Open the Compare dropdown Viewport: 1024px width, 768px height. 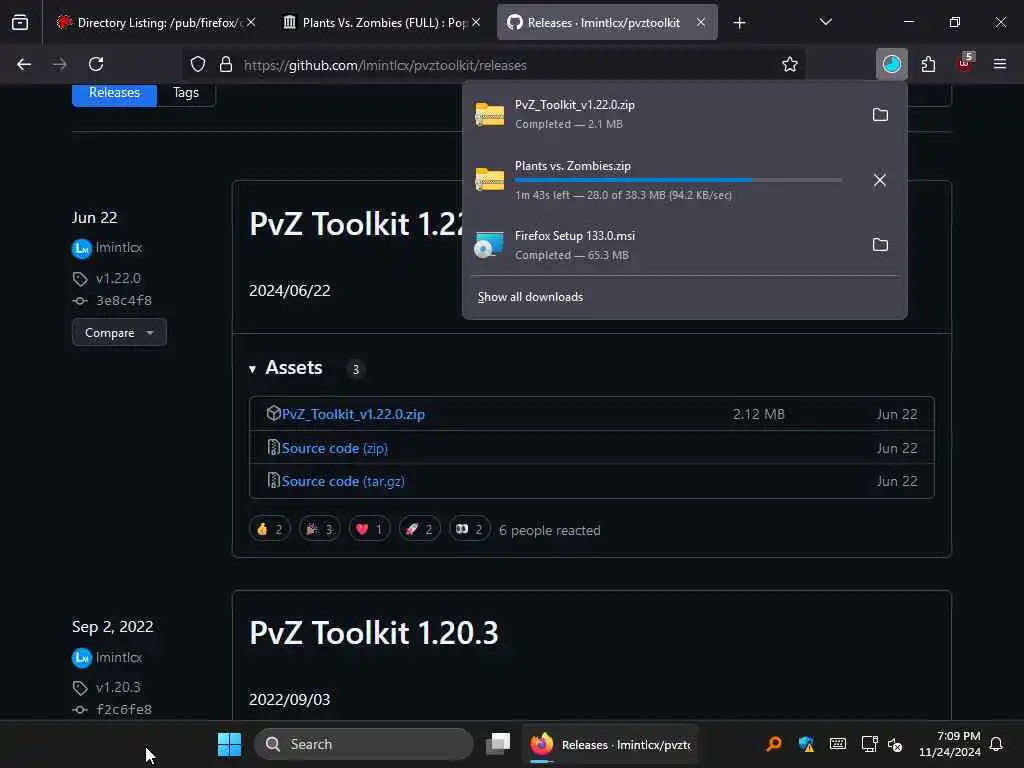pyautogui.click(x=119, y=332)
